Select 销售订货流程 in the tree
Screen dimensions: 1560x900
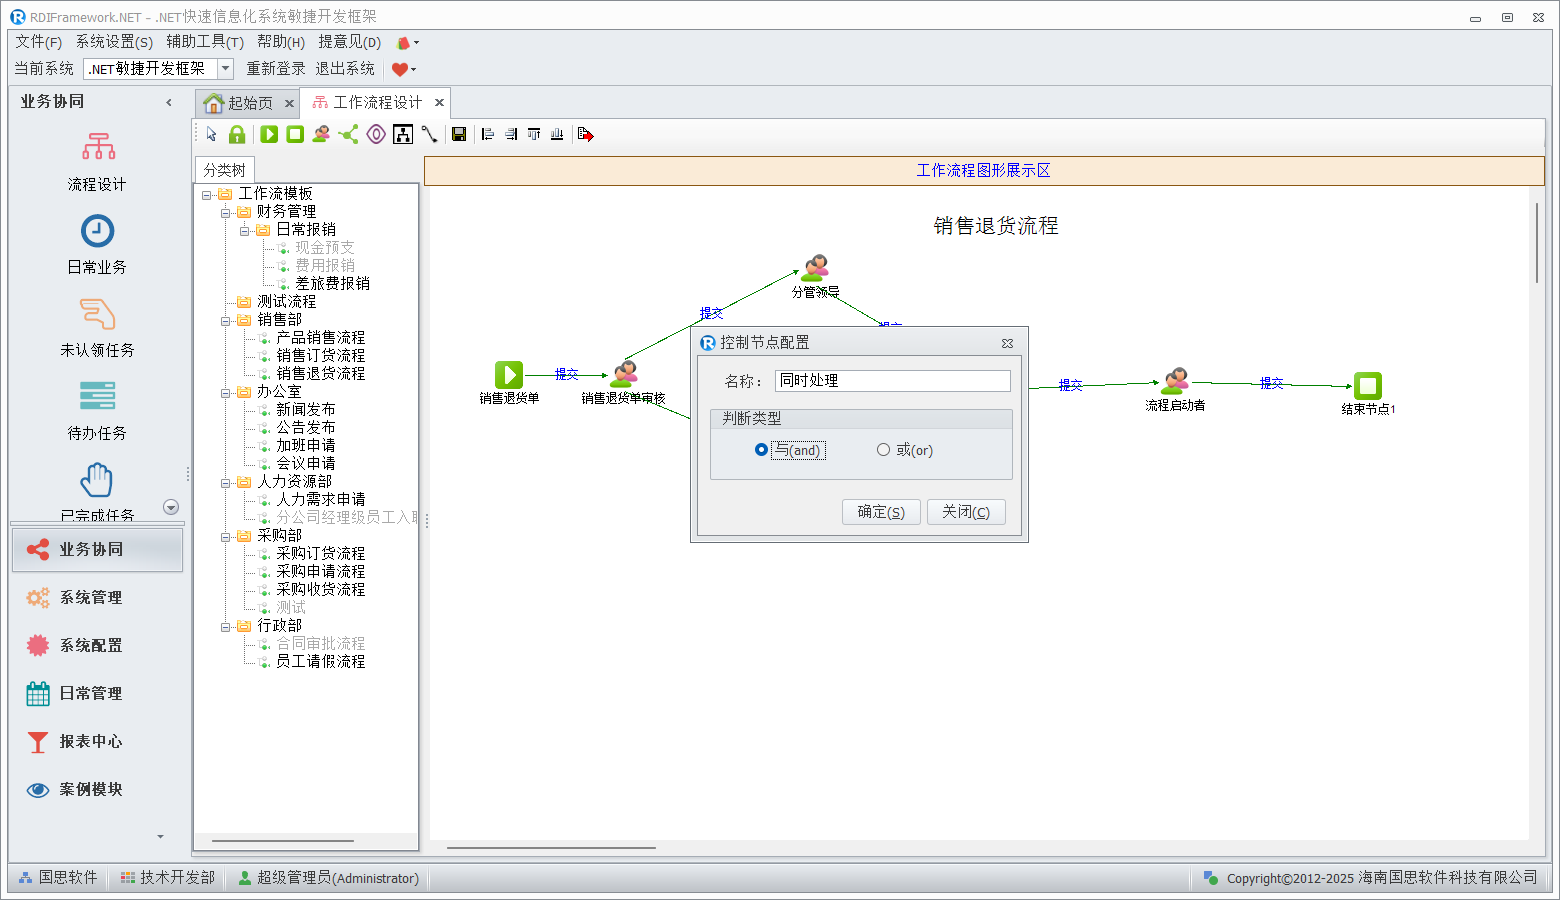click(x=320, y=356)
